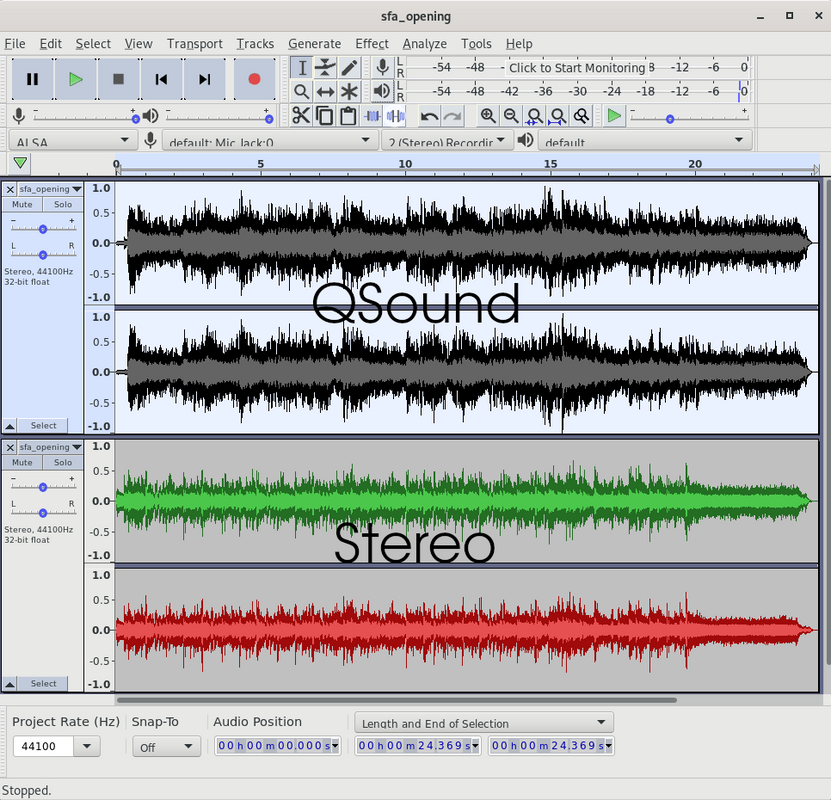Close the top sfa_opening track
Screen dimensions: 831x800
coord(10,189)
